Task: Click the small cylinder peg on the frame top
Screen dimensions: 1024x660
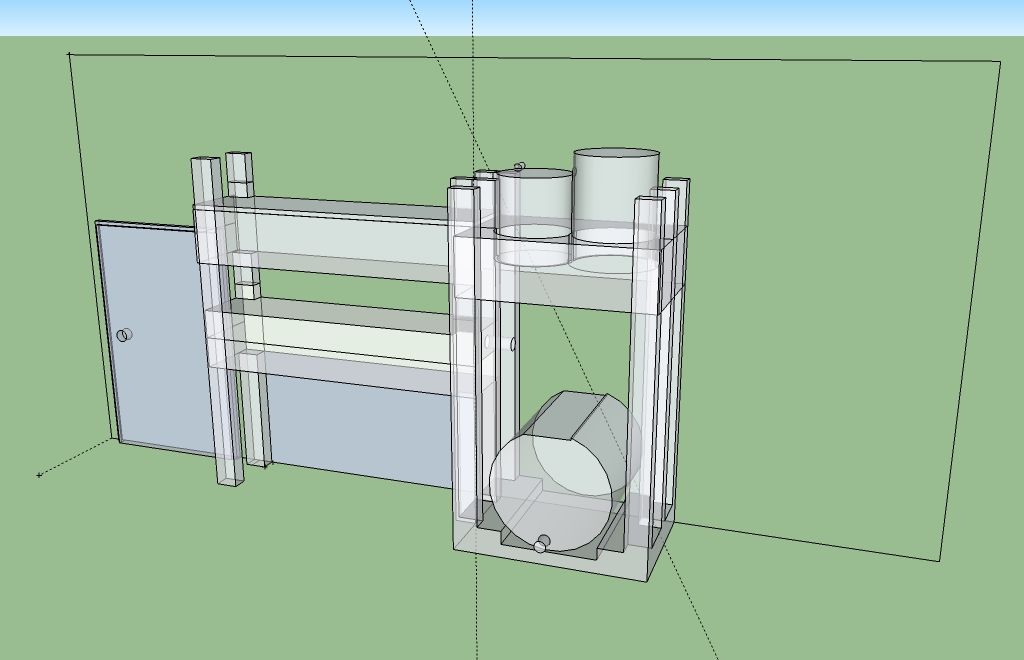Action: [x=518, y=165]
